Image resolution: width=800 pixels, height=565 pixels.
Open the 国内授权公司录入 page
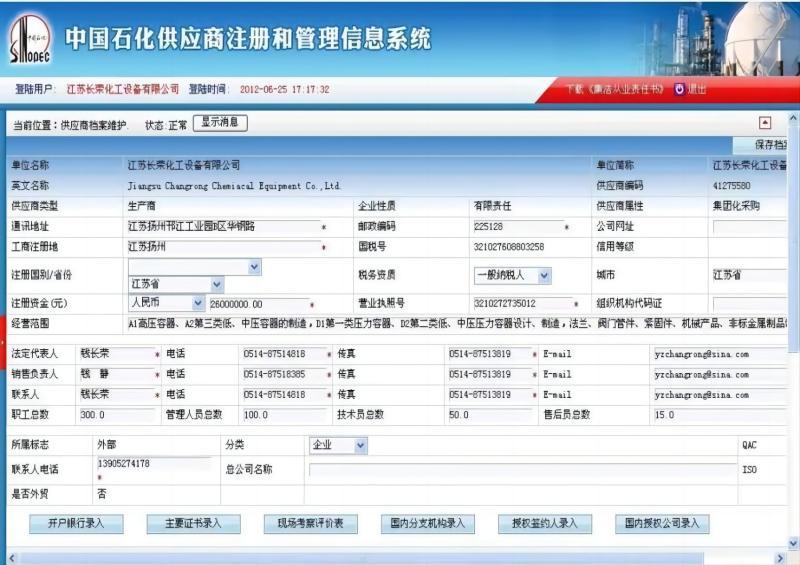662,524
